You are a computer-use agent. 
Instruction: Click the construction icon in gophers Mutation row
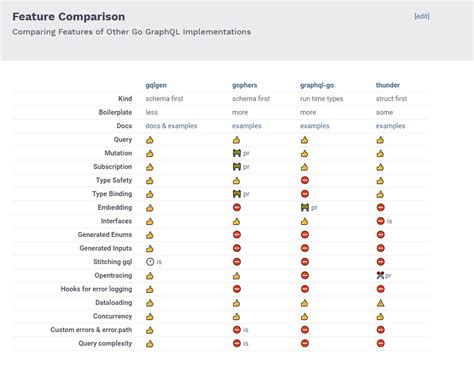point(237,153)
